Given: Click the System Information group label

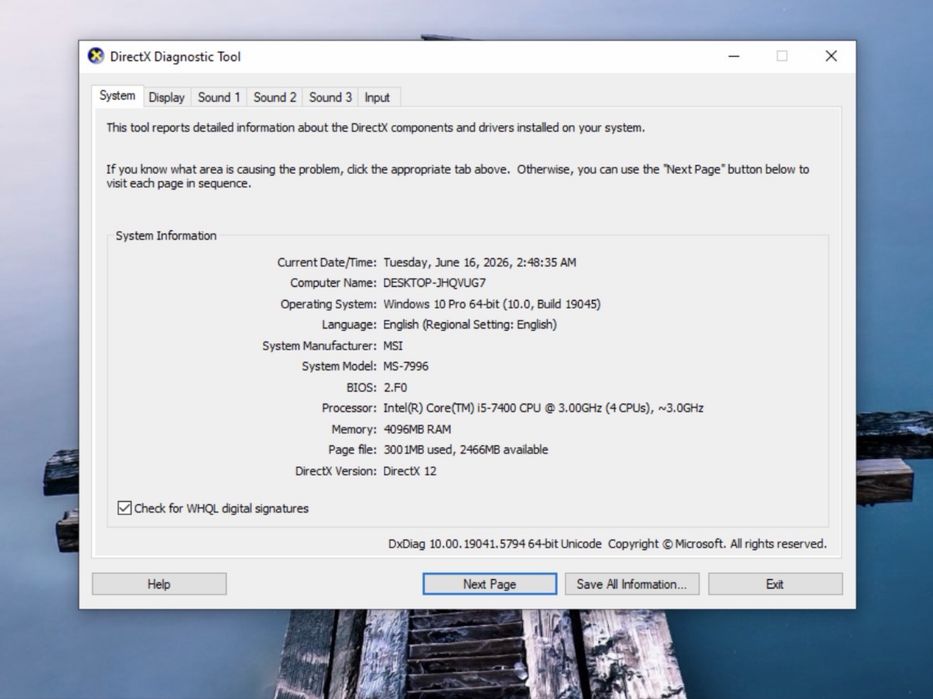Looking at the screenshot, I should (x=166, y=236).
